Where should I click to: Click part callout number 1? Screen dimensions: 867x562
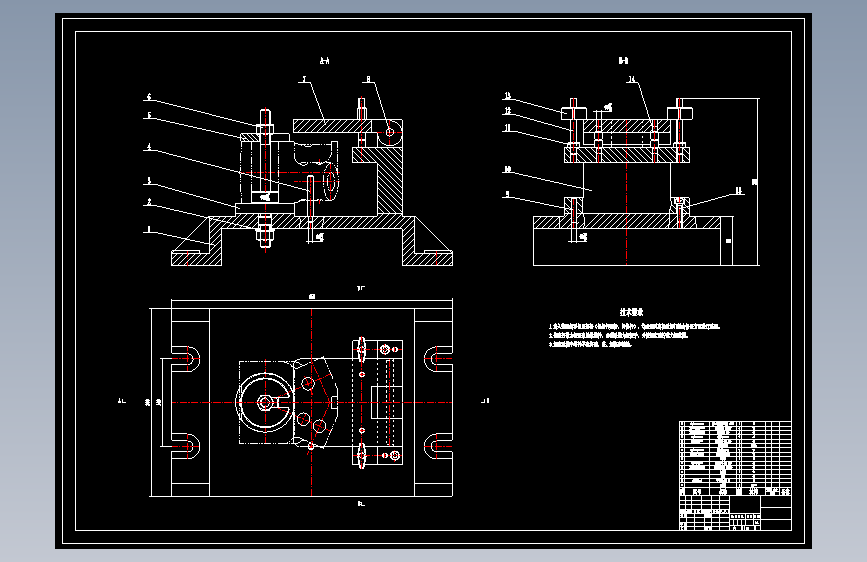tap(148, 229)
